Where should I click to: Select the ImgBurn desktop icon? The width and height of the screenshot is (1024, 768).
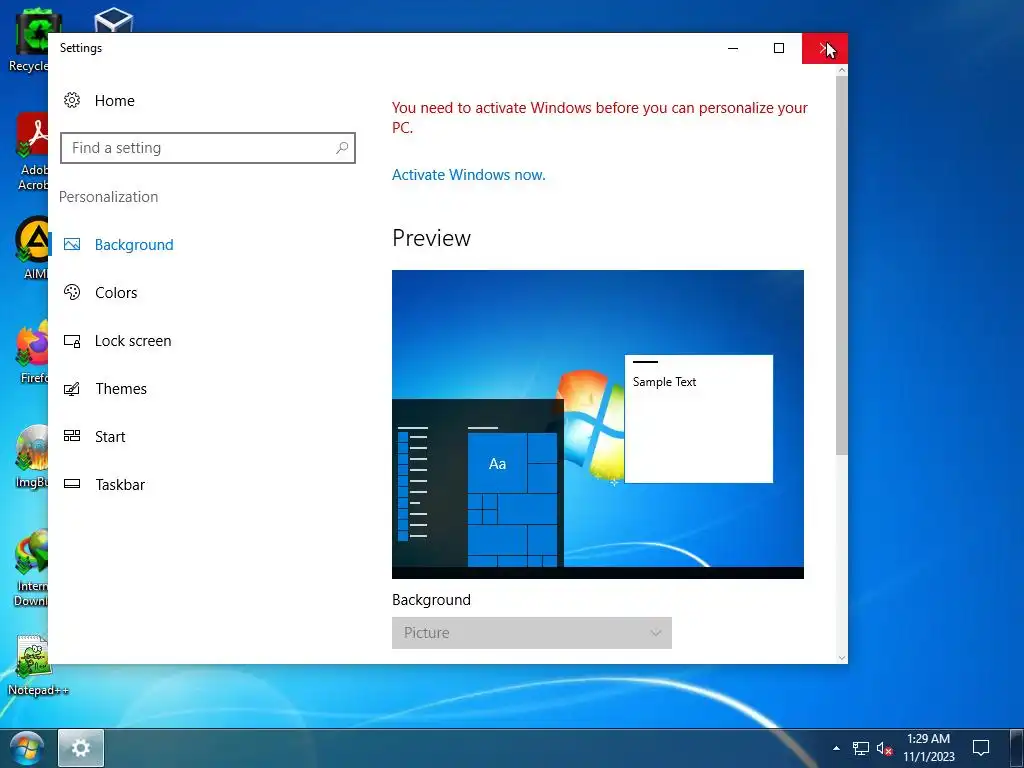pyautogui.click(x=33, y=457)
